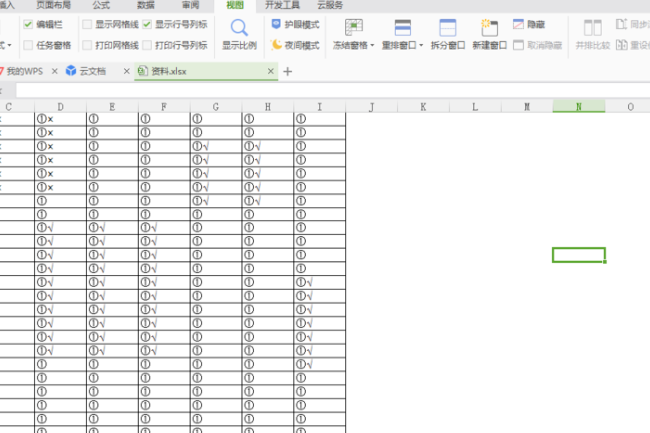The image size is (650, 433).
Task: Click the 资料.xlsx spreadsheet file icon
Action: coord(143,71)
